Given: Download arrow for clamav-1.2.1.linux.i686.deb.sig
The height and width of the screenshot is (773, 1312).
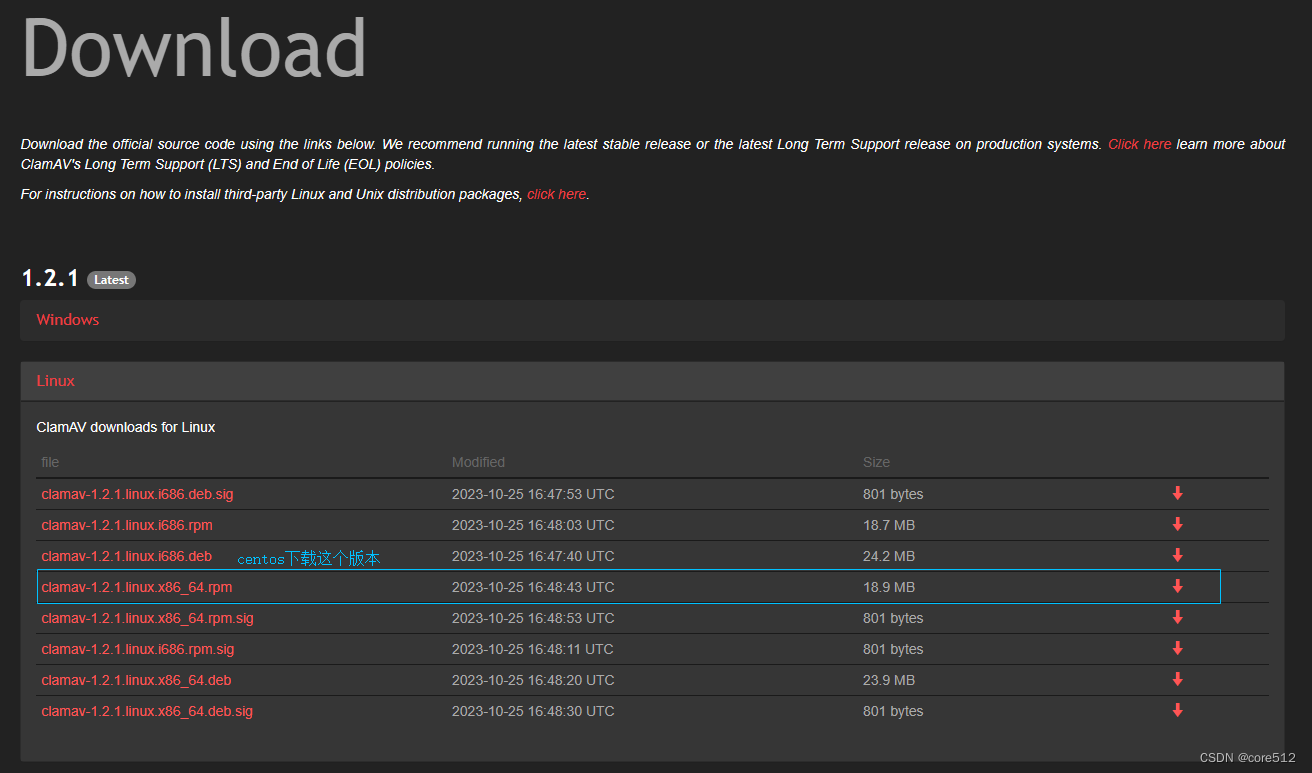Looking at the screenshot, I should pos(1178,493).
